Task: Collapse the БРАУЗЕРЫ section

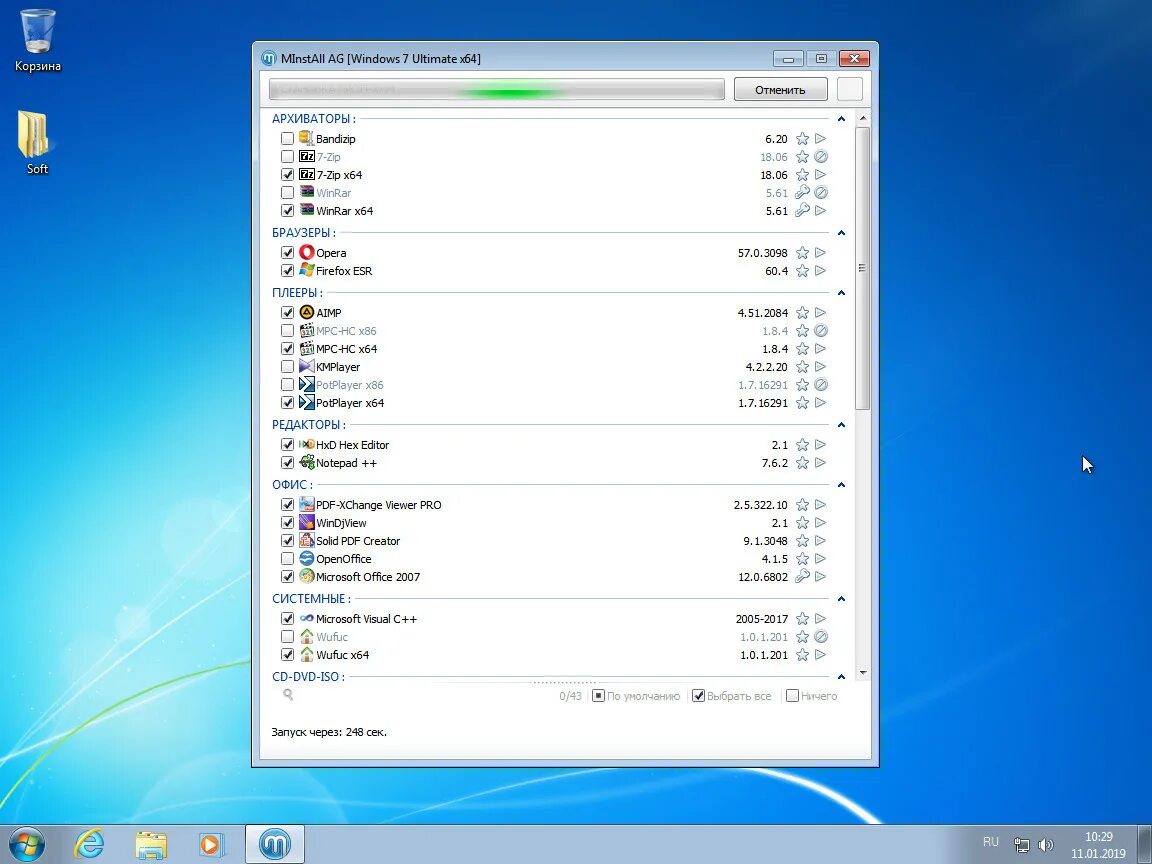Action: [x=841, y=233]
